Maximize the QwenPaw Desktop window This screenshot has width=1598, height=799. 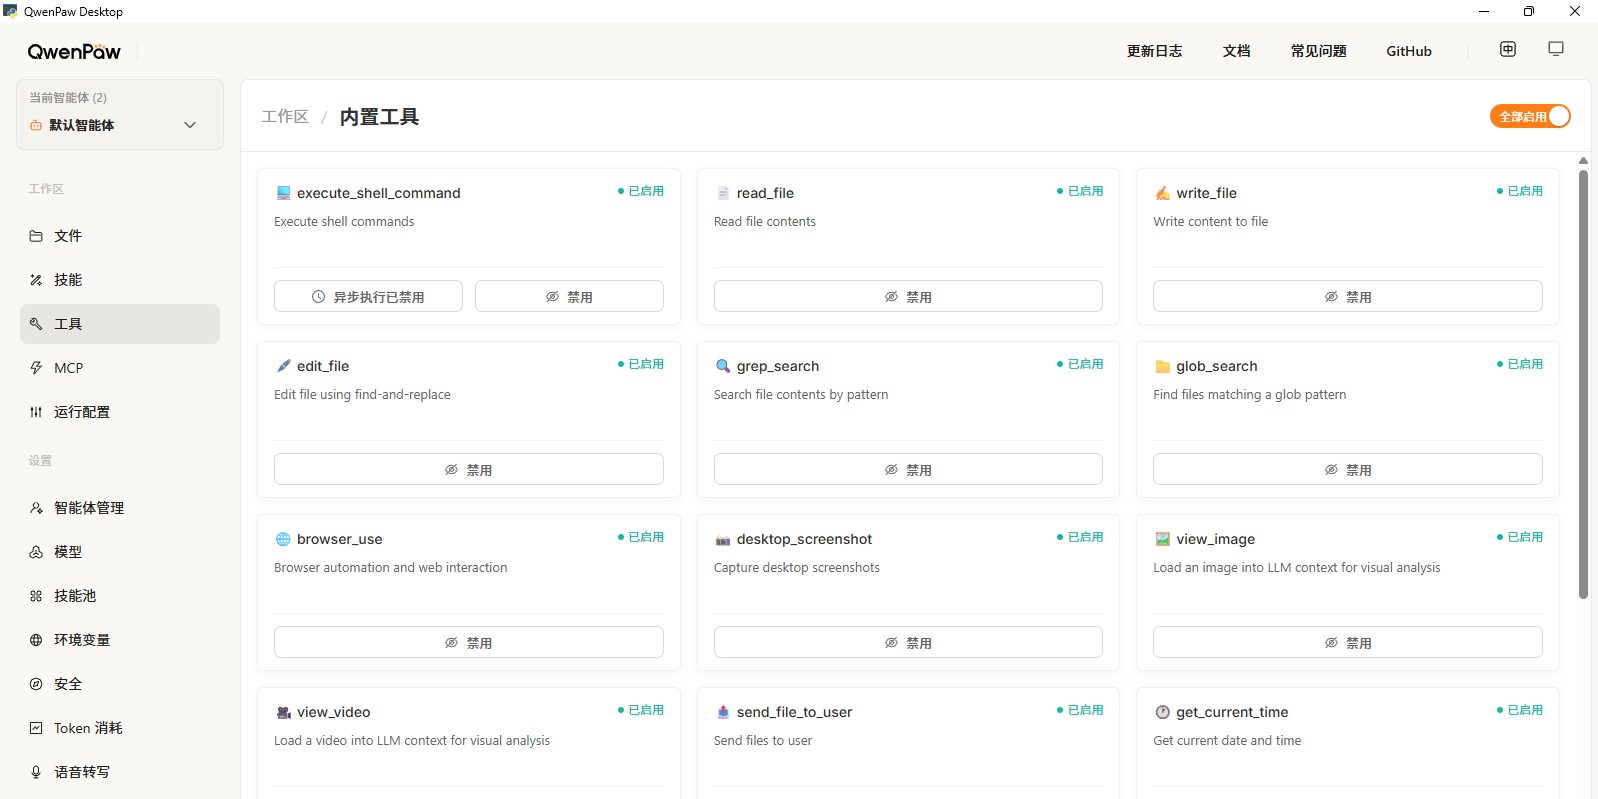point(1529,11)
